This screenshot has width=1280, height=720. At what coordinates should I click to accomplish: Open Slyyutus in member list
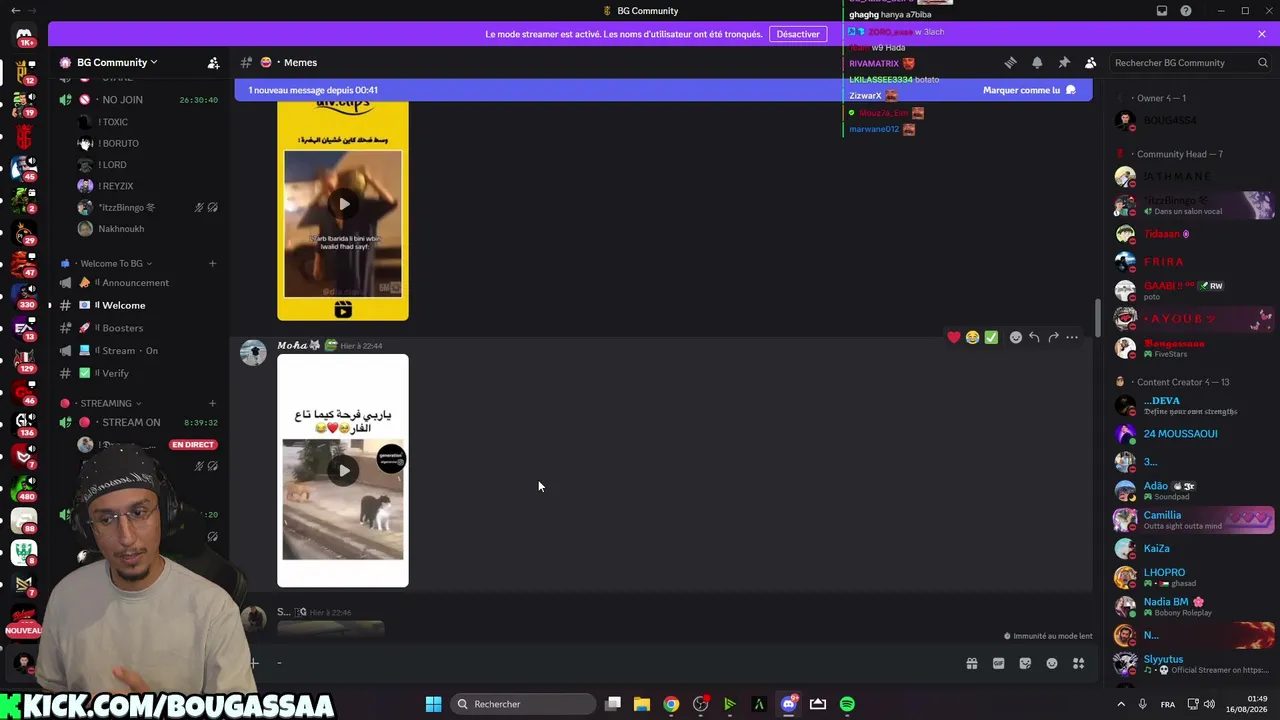pos(1195,663)
